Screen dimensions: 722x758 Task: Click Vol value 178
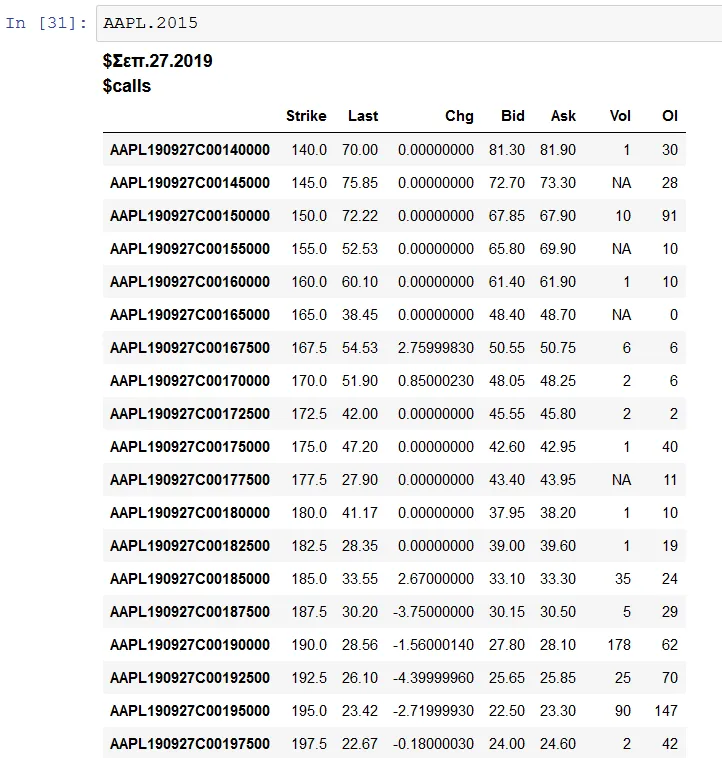pos(619,645)
